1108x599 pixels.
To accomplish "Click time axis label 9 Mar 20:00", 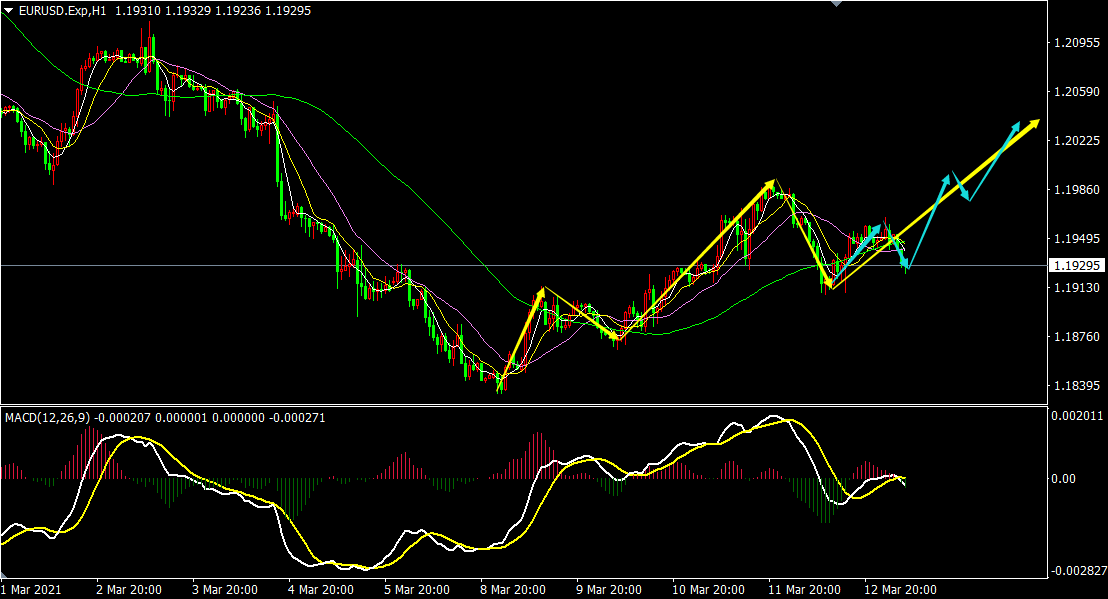I will tap(609, 590).
